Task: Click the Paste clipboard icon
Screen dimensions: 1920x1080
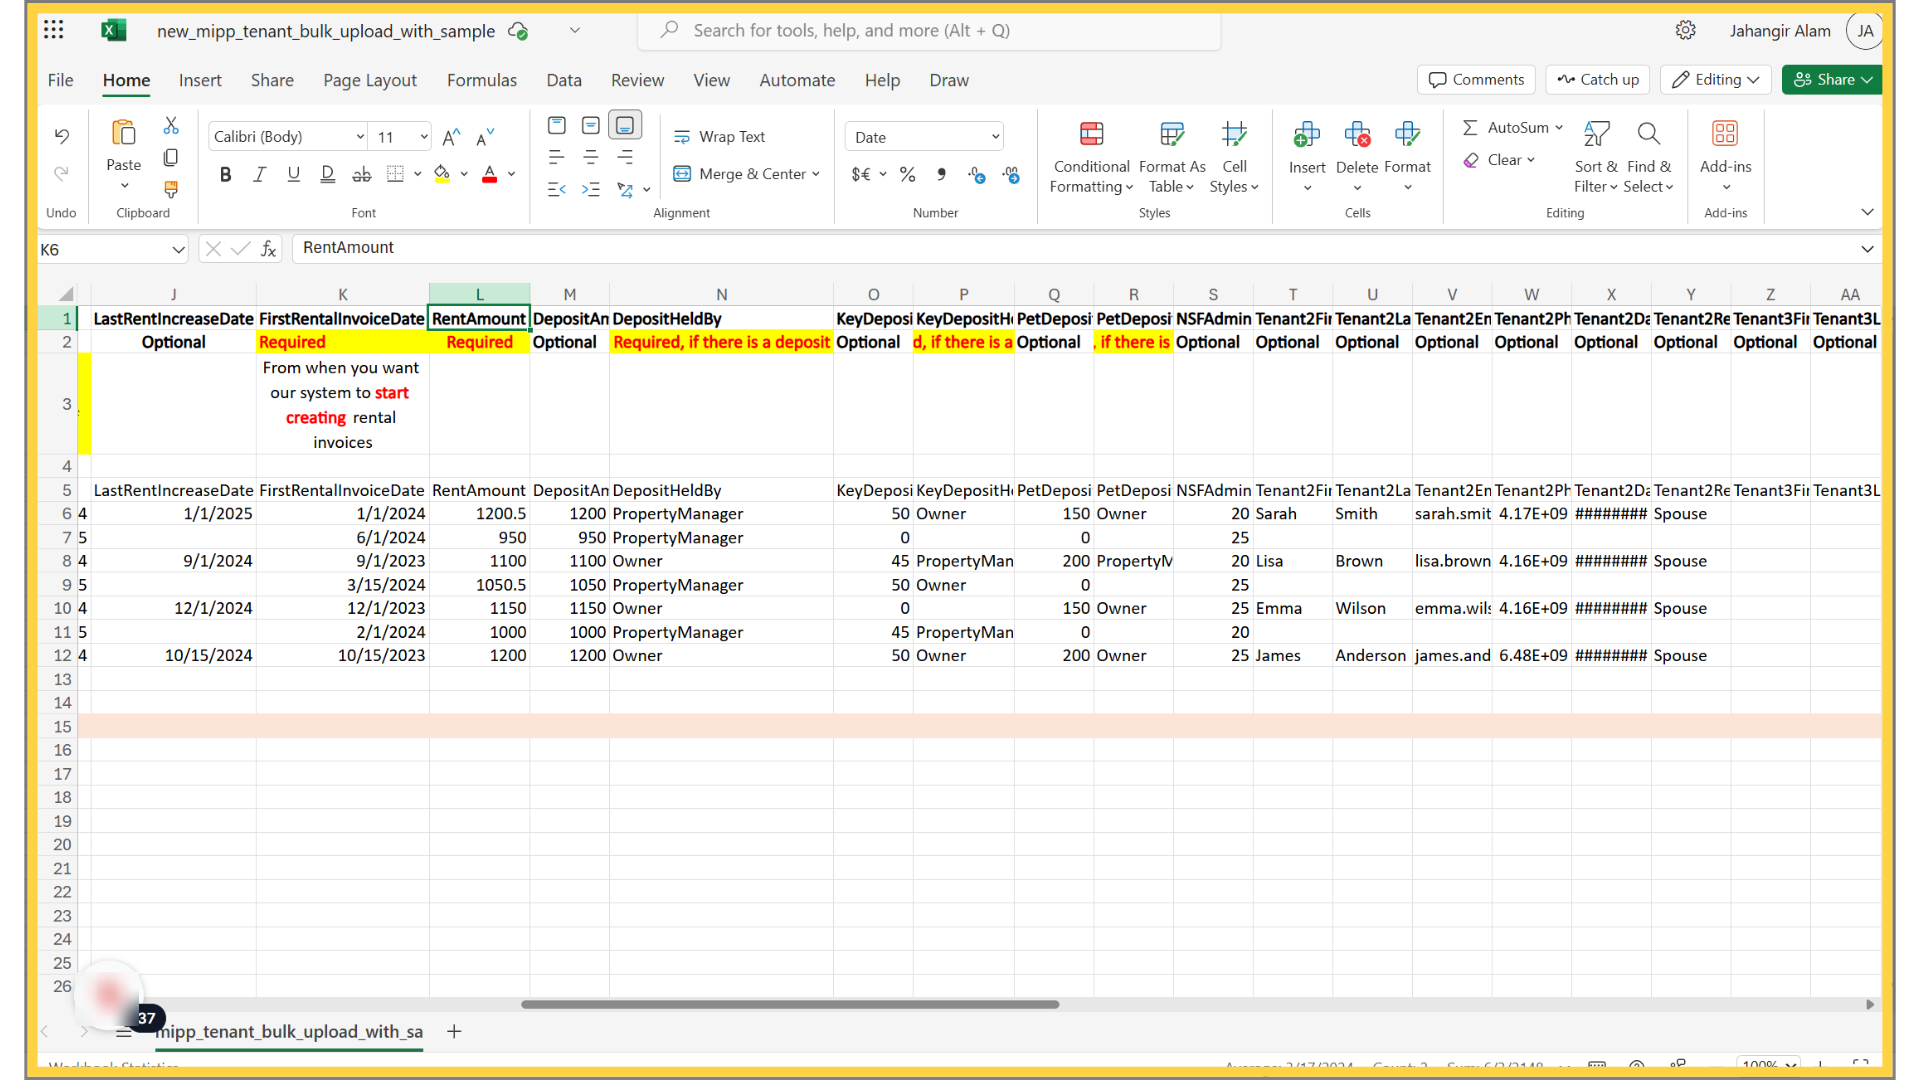Action: point(124,133)
